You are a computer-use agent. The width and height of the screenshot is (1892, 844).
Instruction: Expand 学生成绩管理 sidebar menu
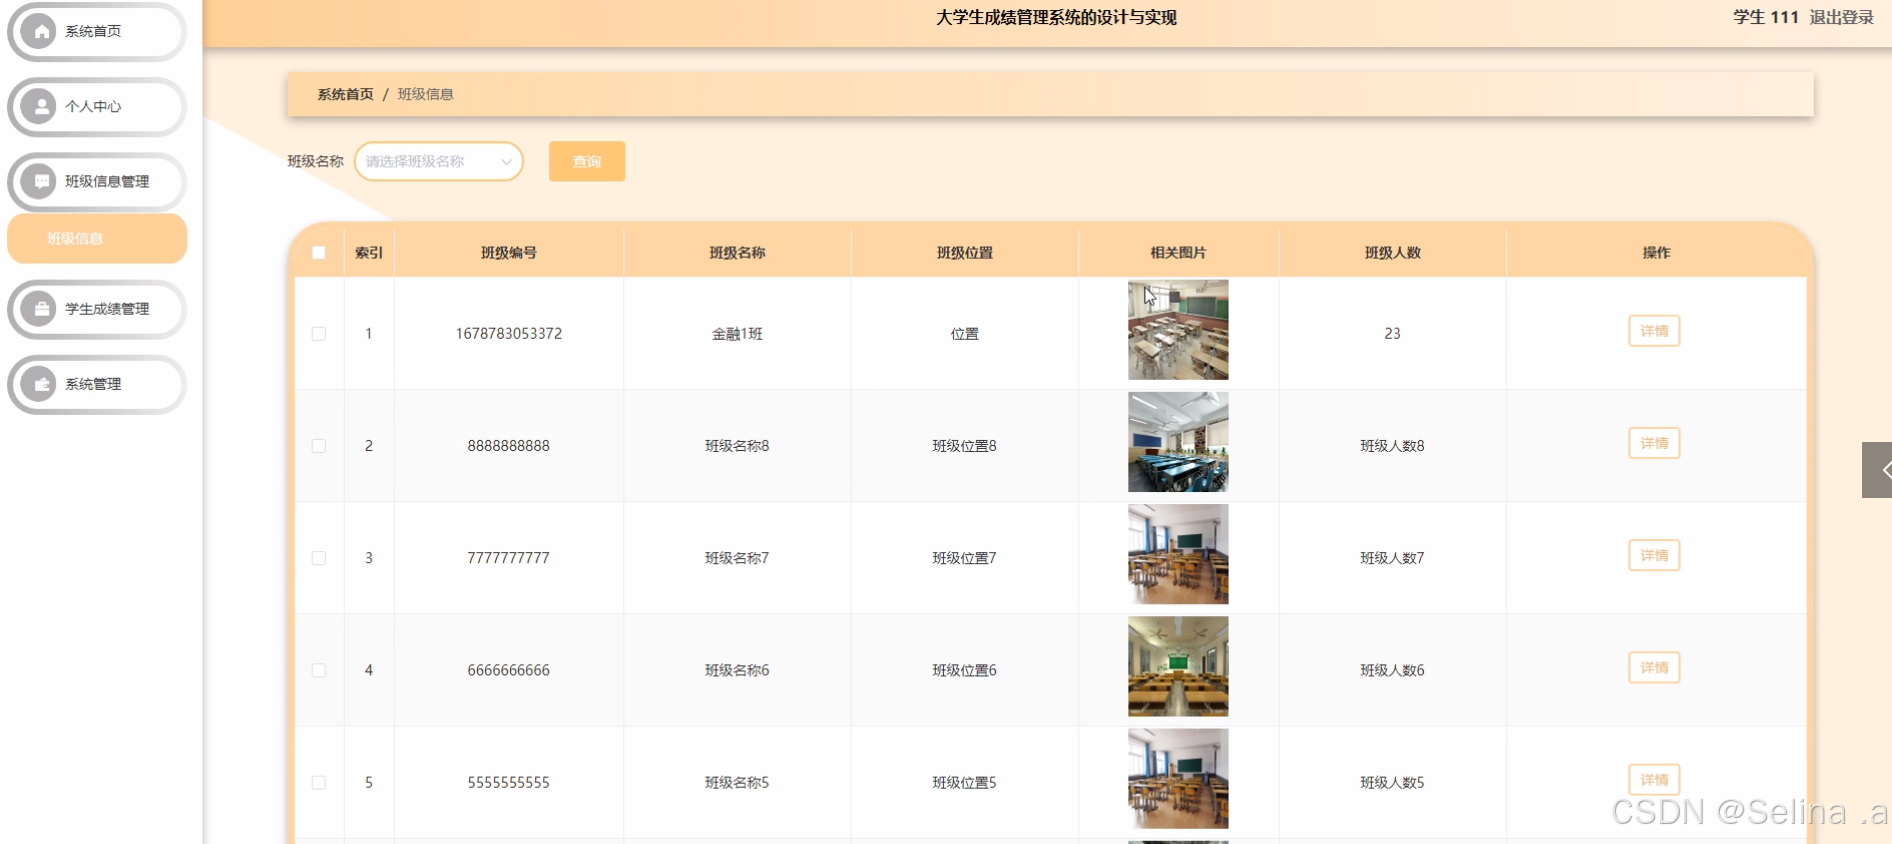[97, 309]
